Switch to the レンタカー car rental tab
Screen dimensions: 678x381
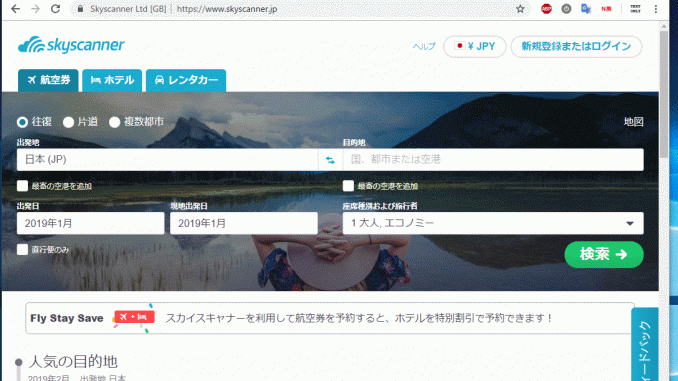tap(186, 80)
